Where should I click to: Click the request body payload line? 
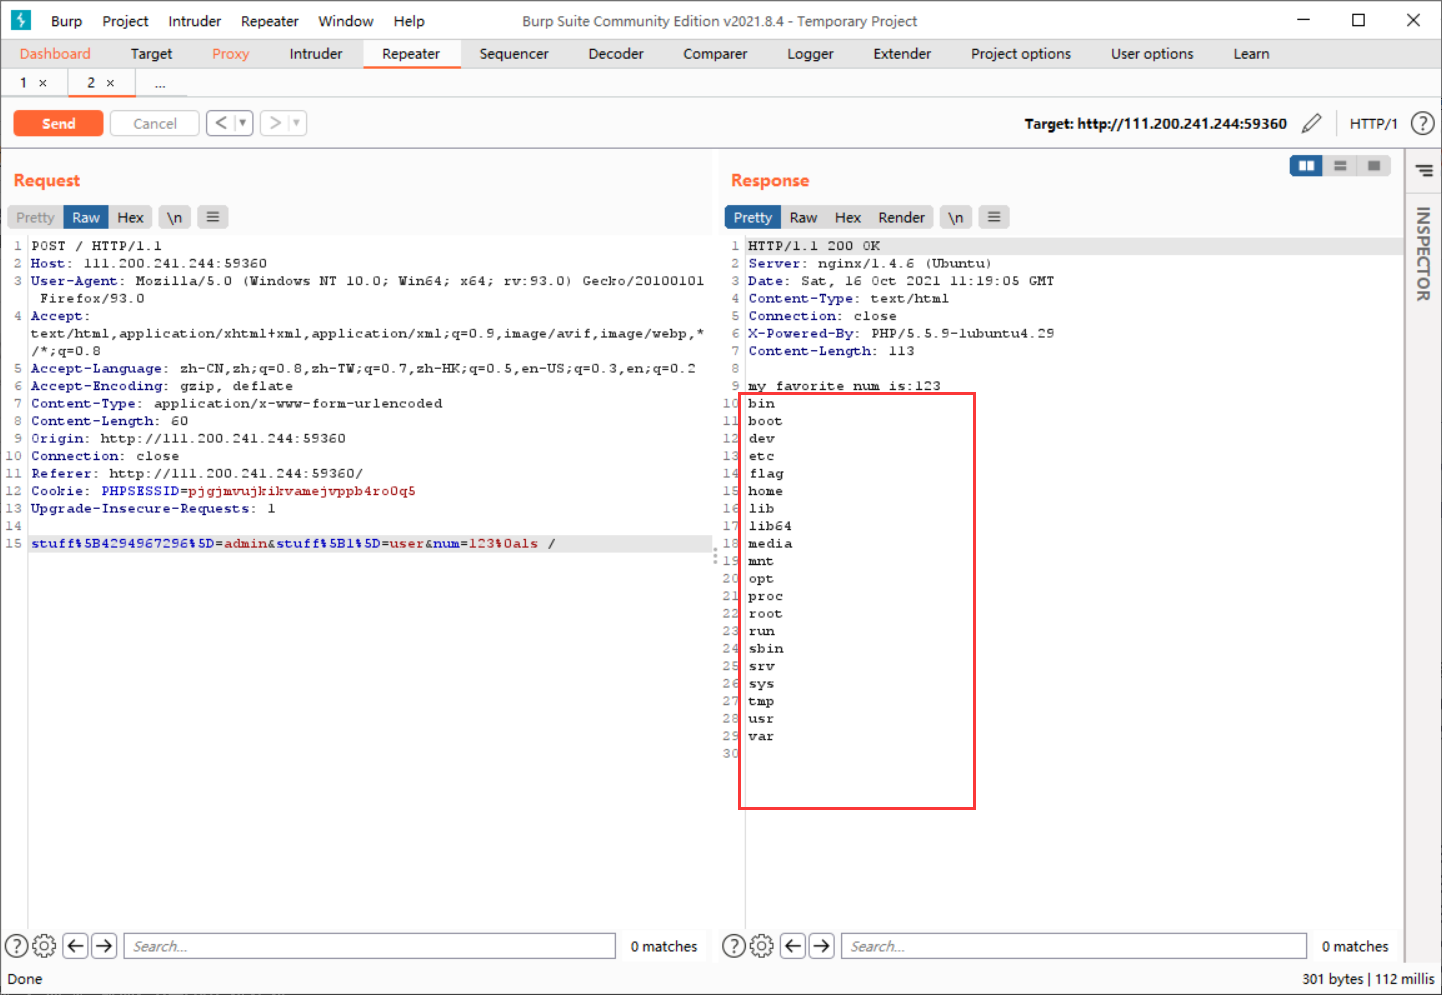coord(370,544)
